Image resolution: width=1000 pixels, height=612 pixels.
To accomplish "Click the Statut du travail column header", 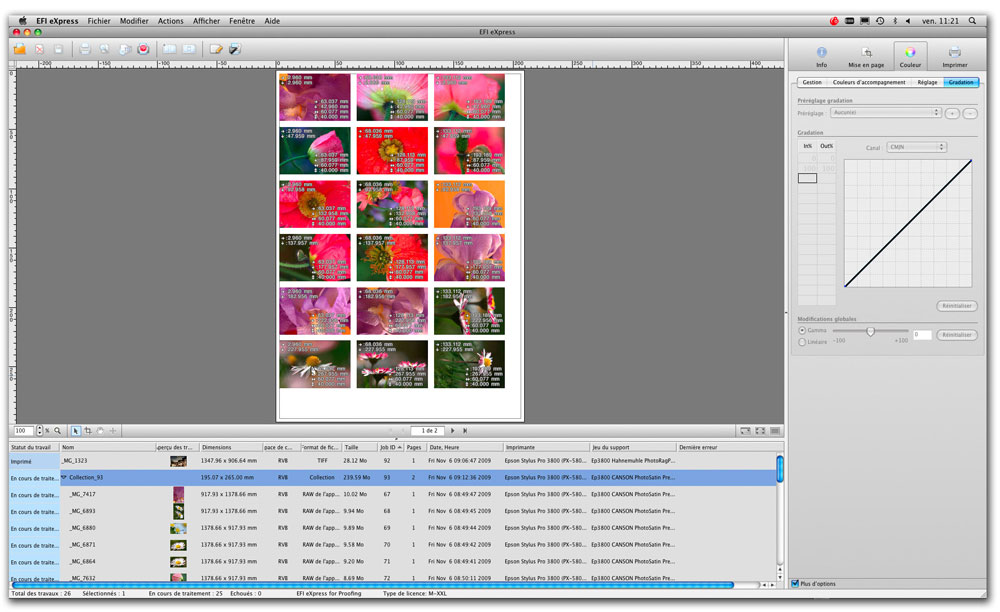I will (34, 448).
